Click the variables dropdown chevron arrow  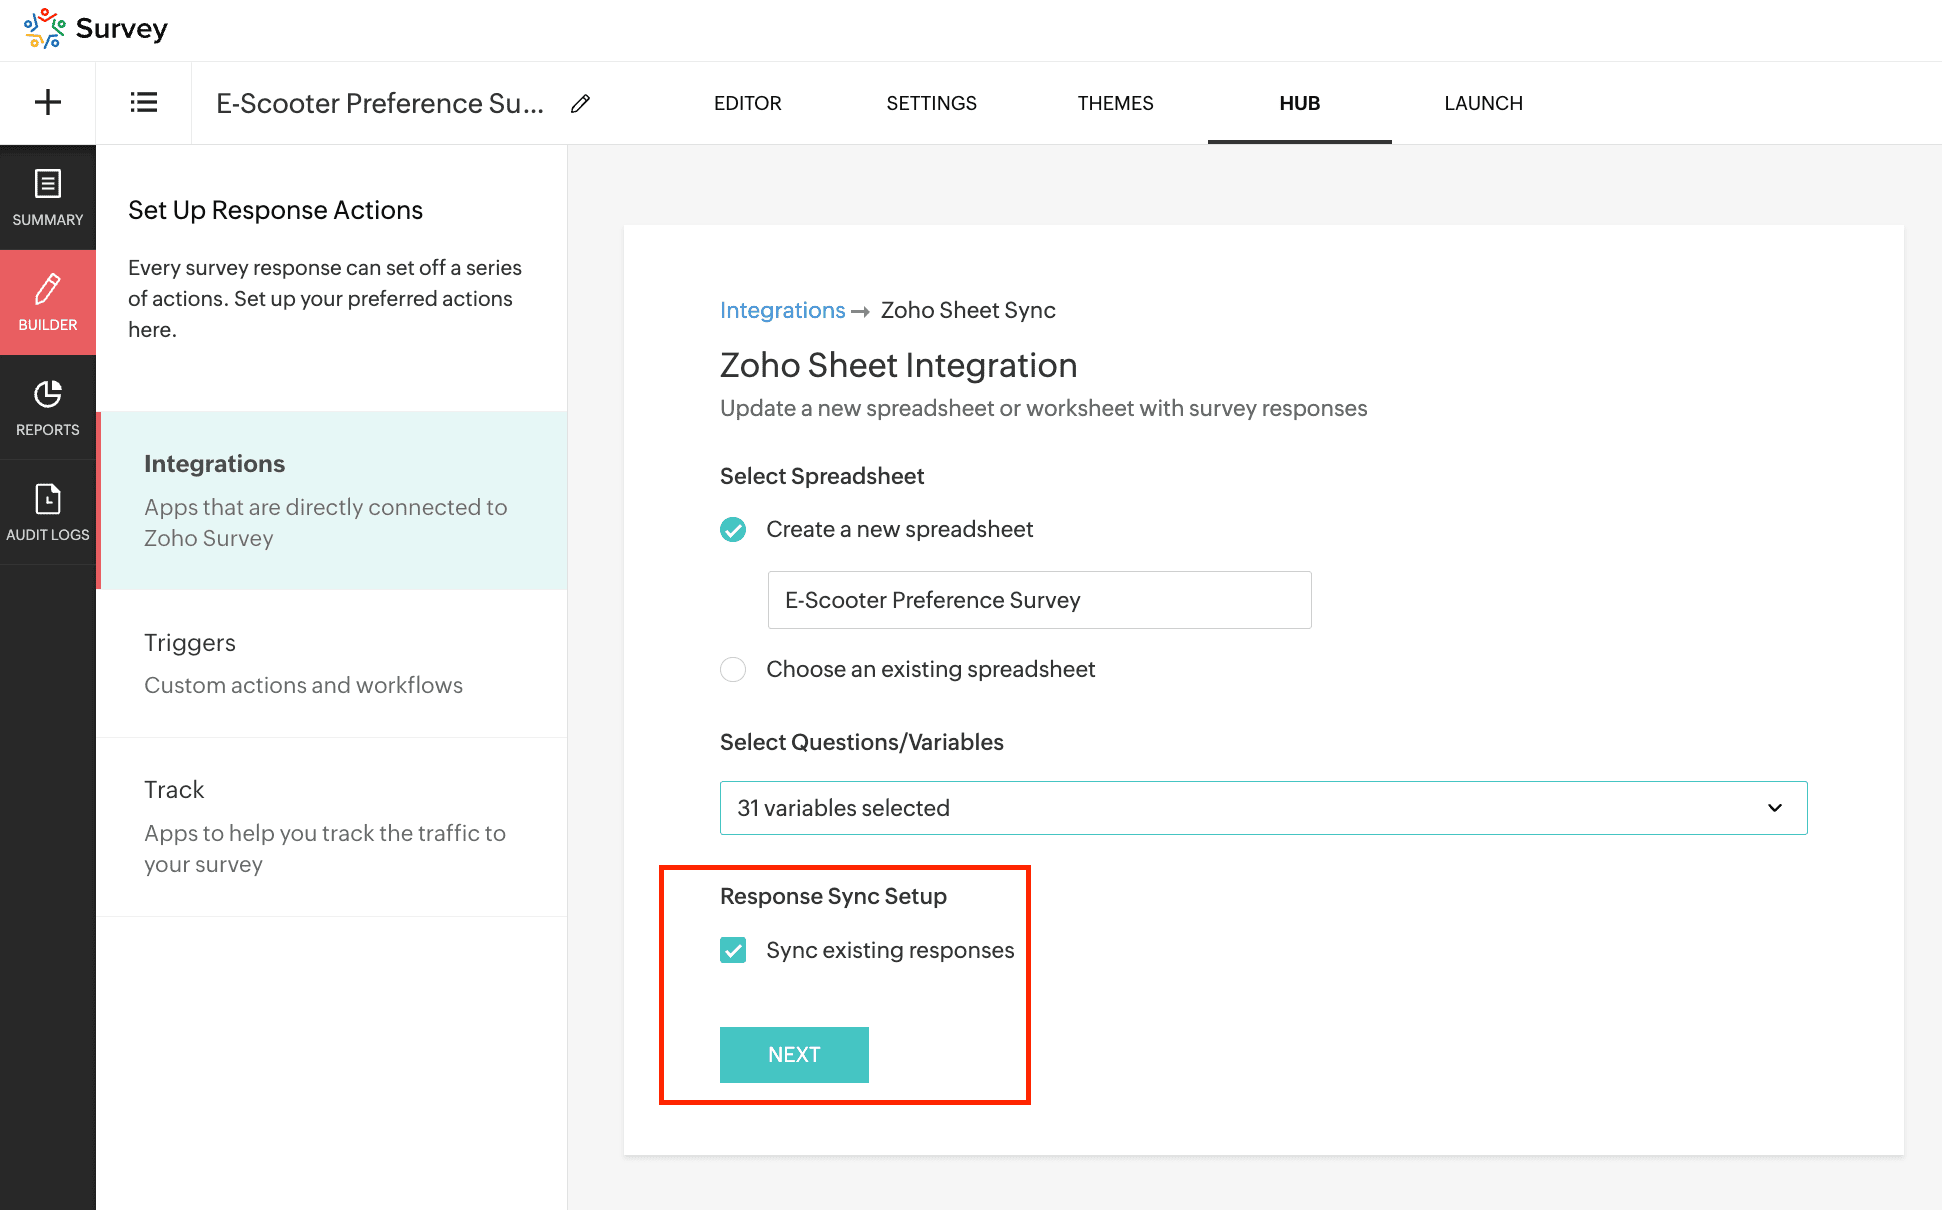tap(1774, 808)
